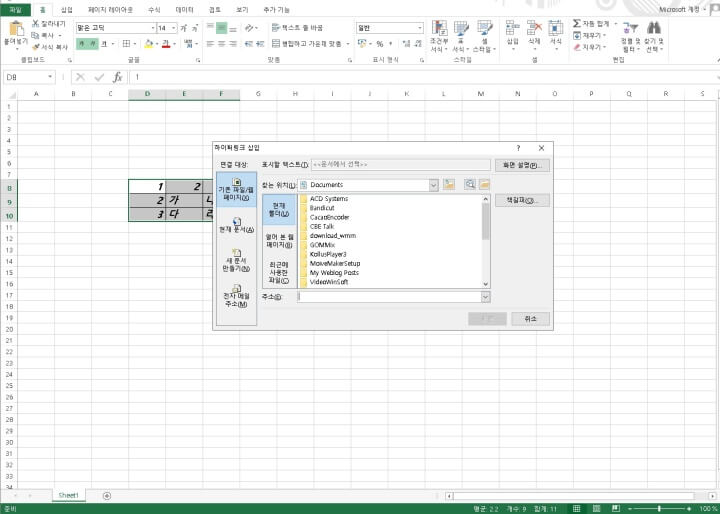Toggle bottom vertical alignment
This screenshot has height=514, width=720.
(x=233, y=28)
